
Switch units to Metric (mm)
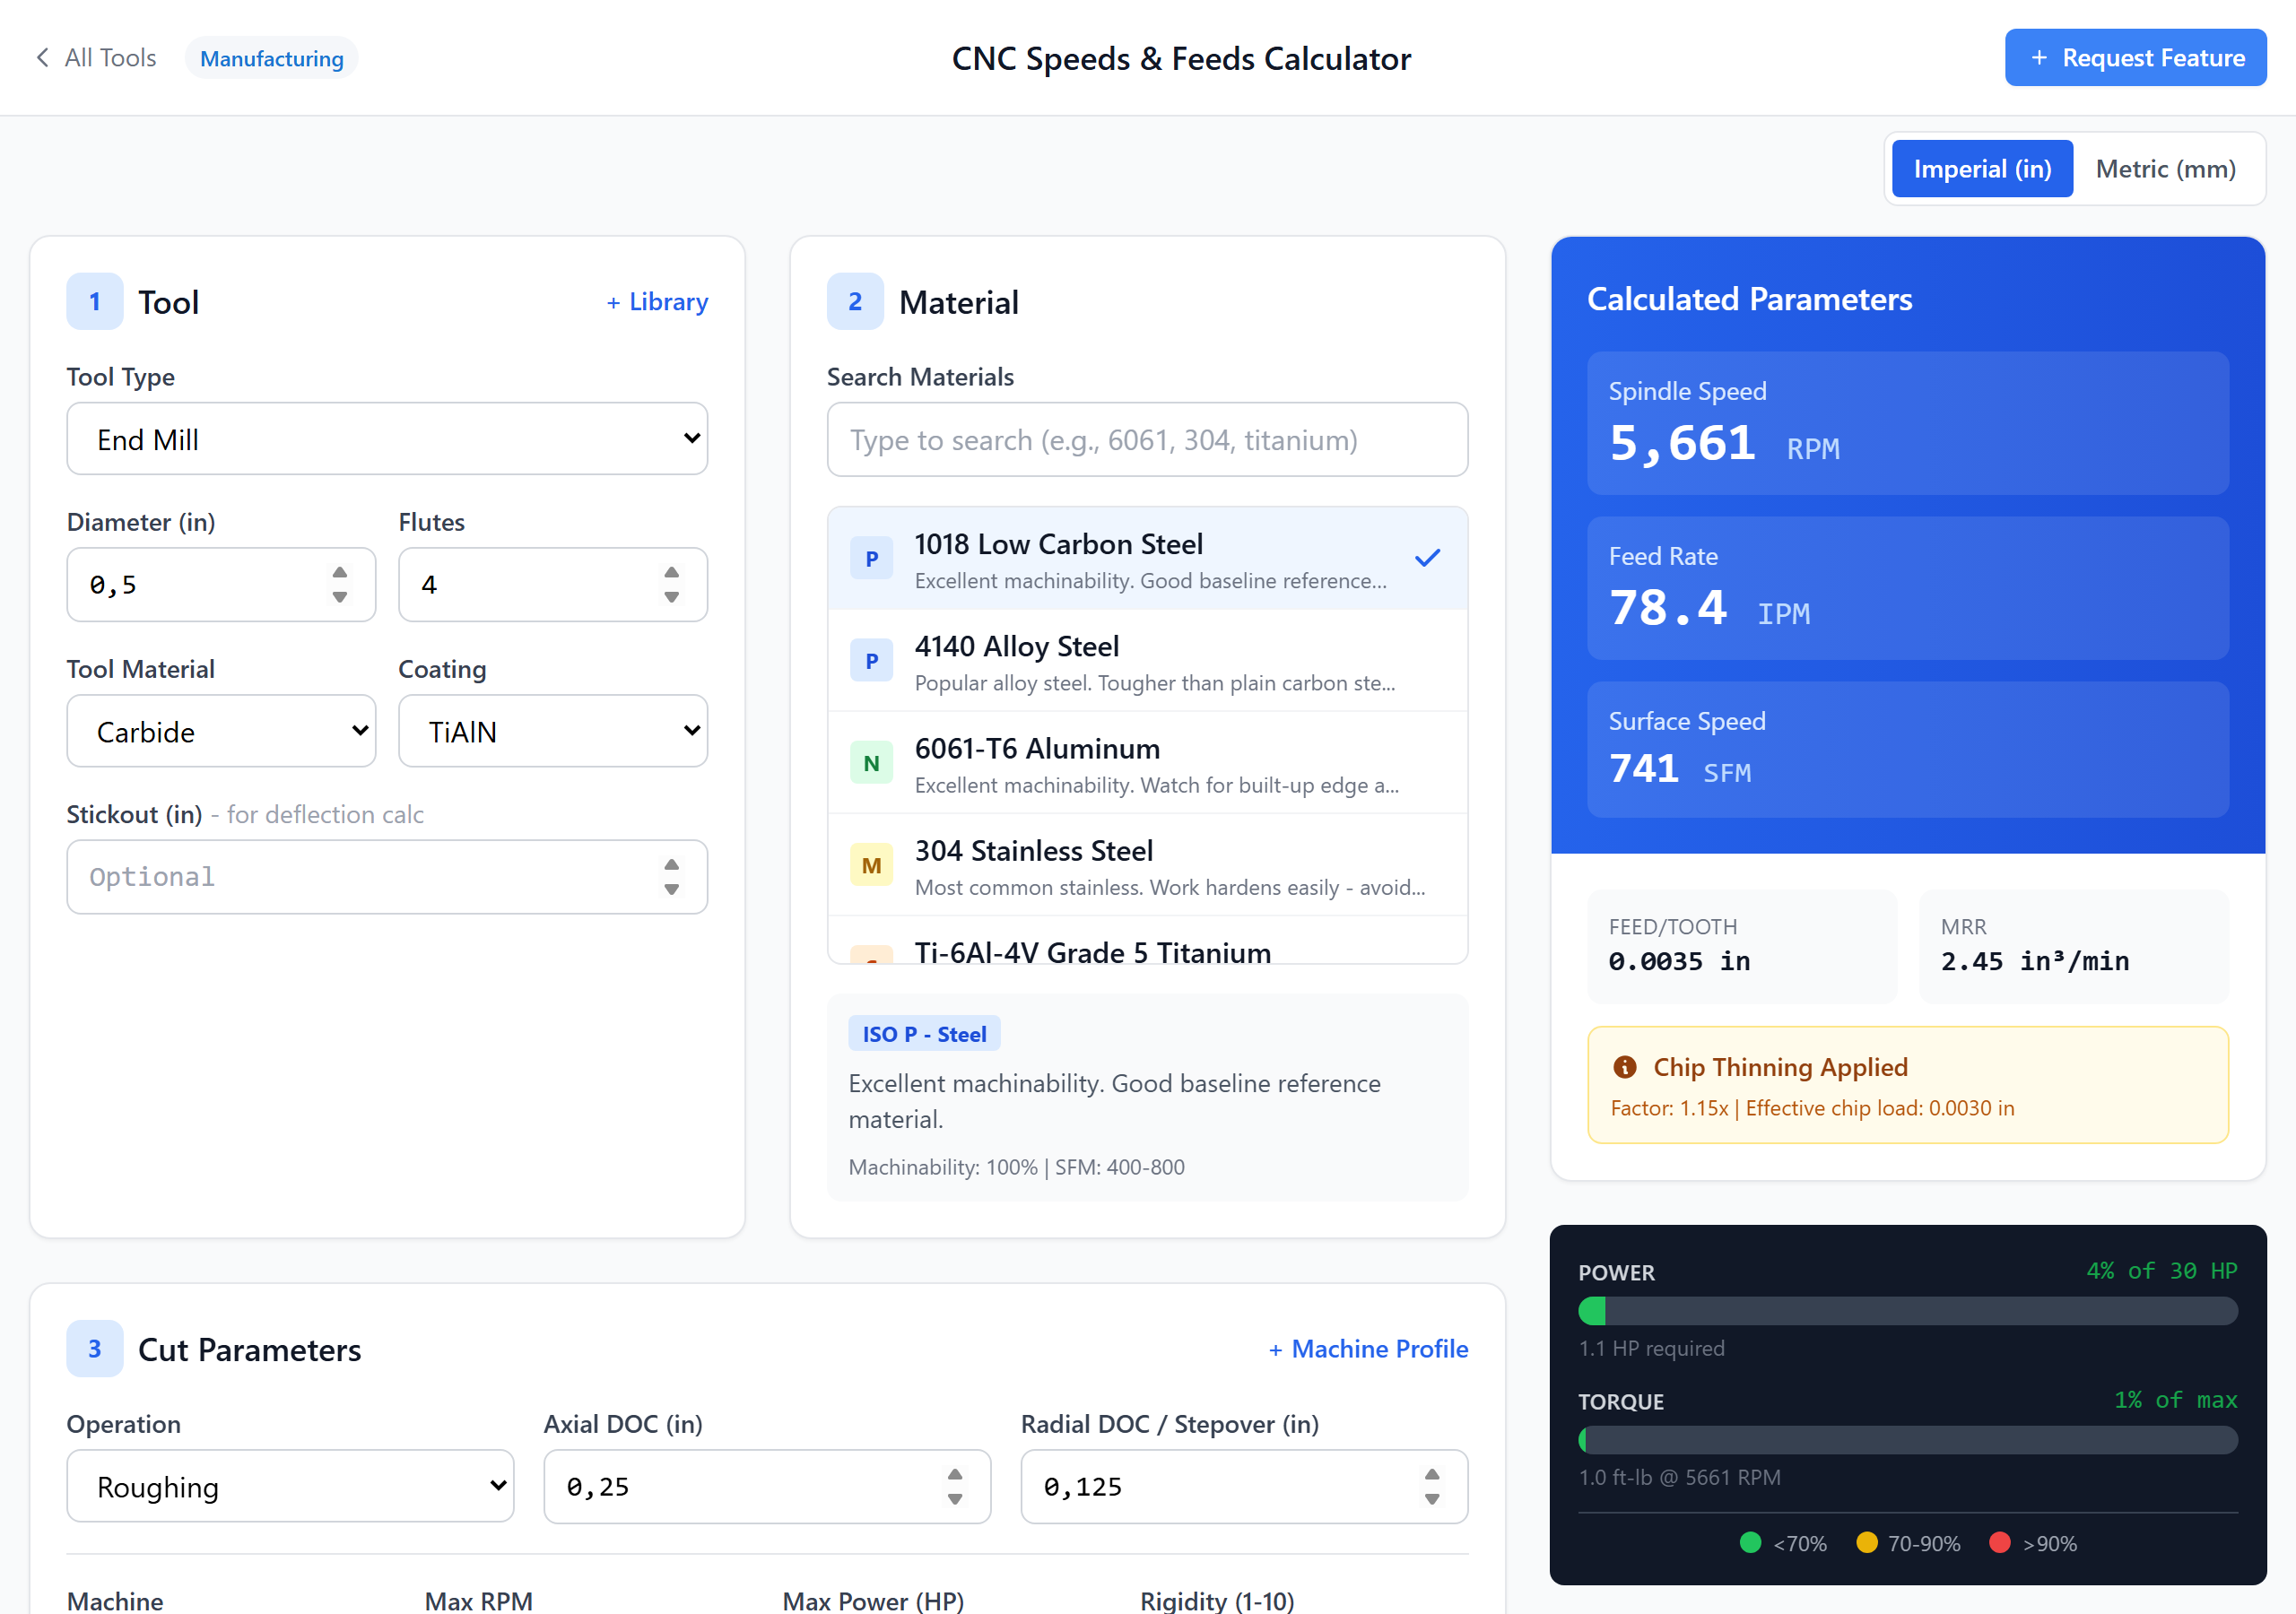2165,169
